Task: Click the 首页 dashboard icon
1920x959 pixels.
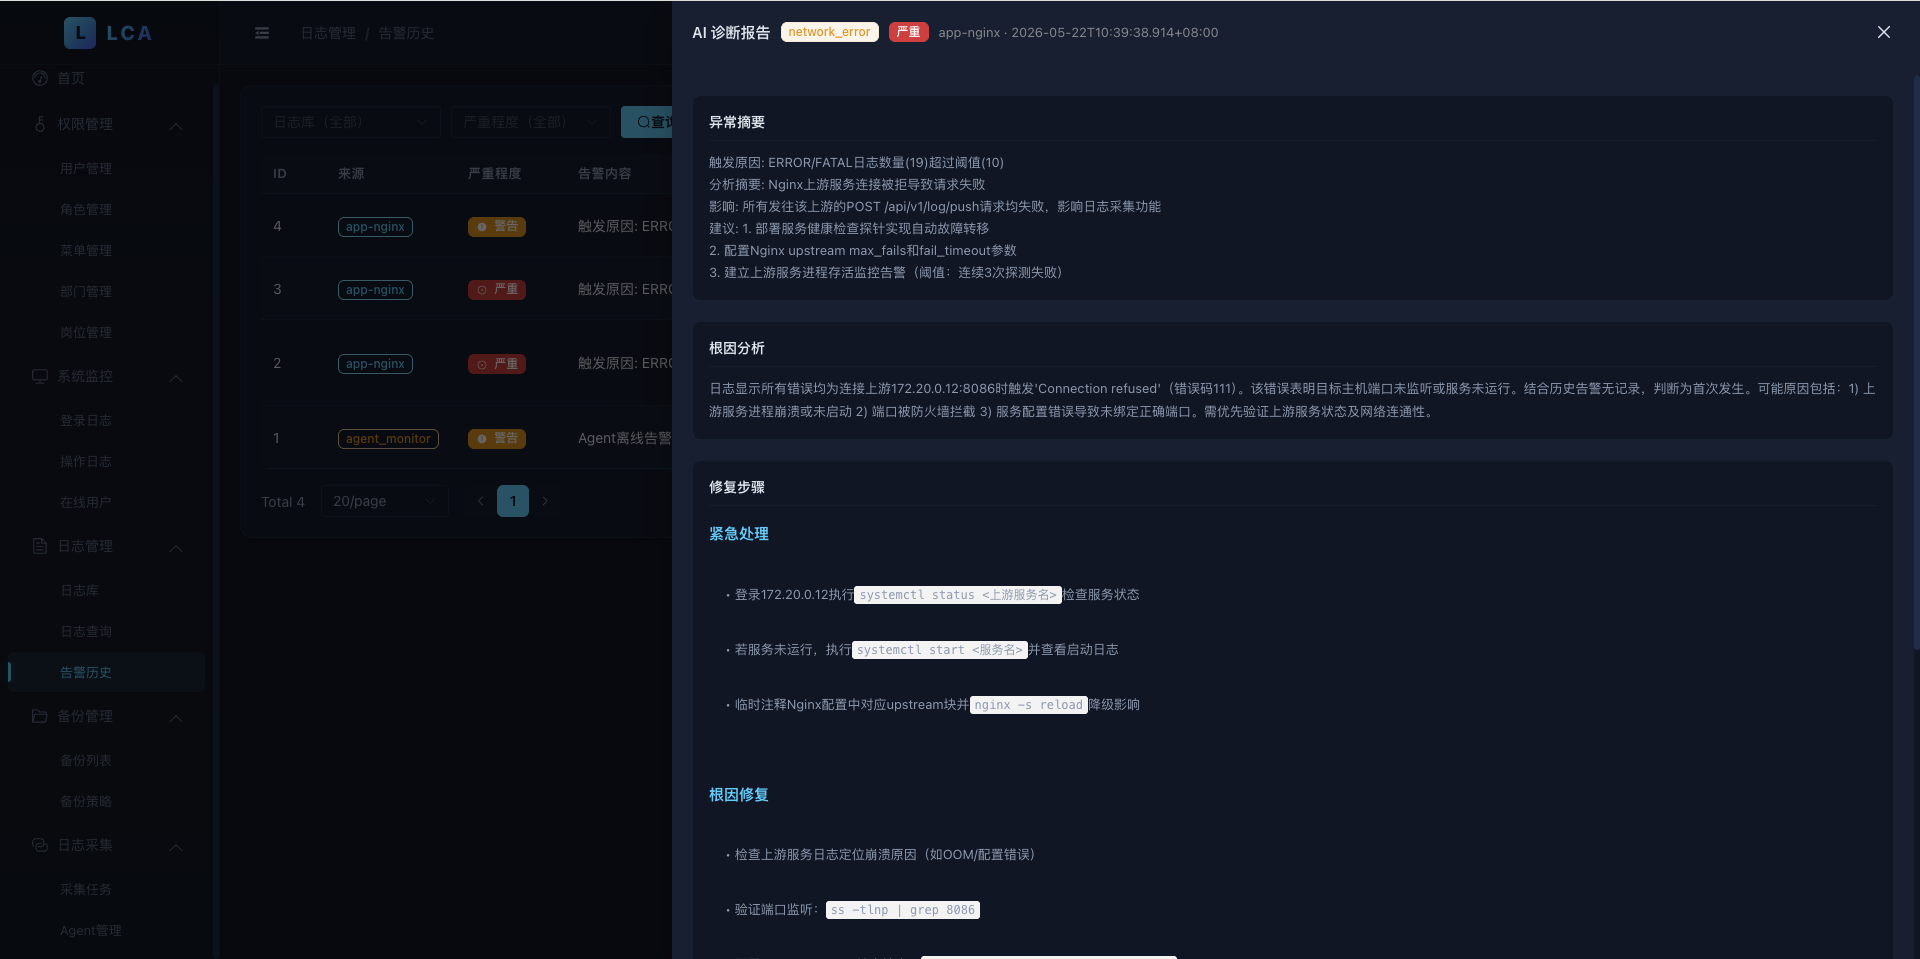Action: [x=40, y=78]
